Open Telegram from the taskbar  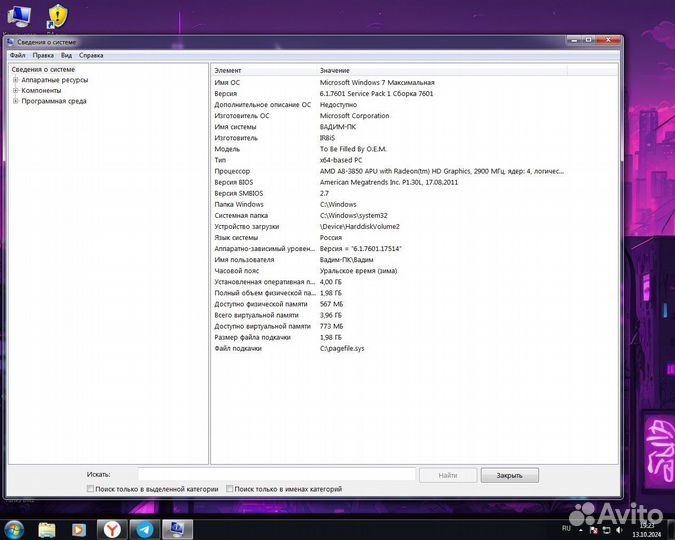tap(145, 529)
